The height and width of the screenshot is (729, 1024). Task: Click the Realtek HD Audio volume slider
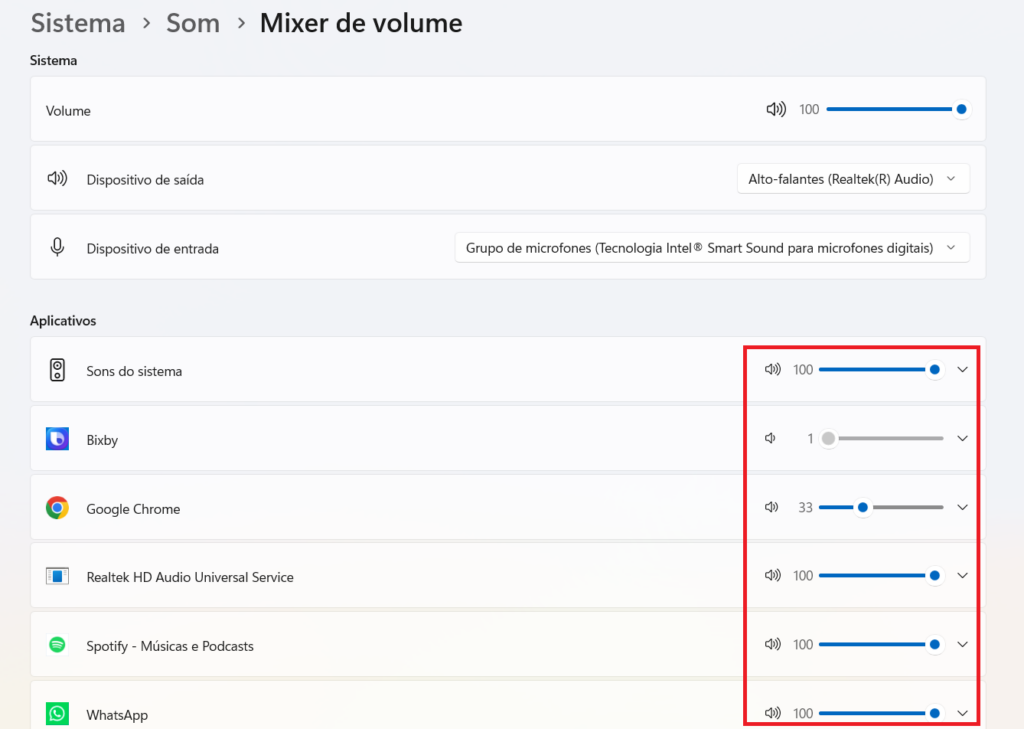coord(880,575)
